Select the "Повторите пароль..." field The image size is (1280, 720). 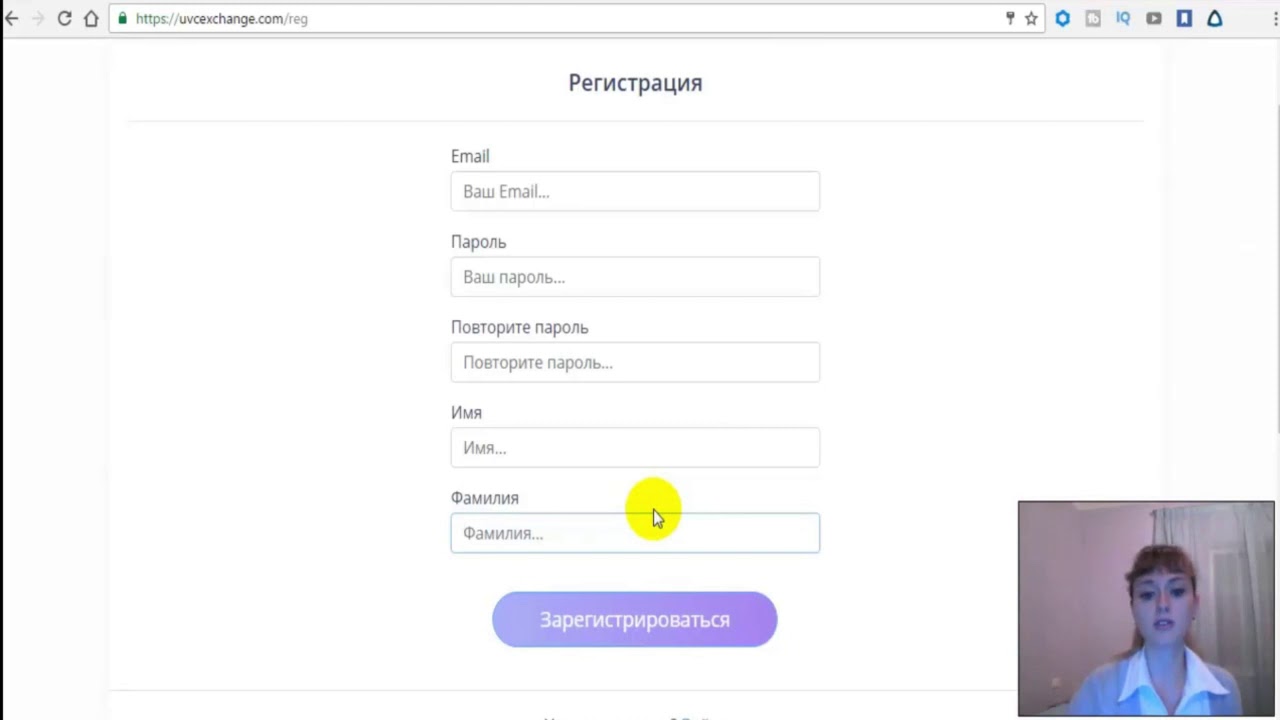point(635,362)
